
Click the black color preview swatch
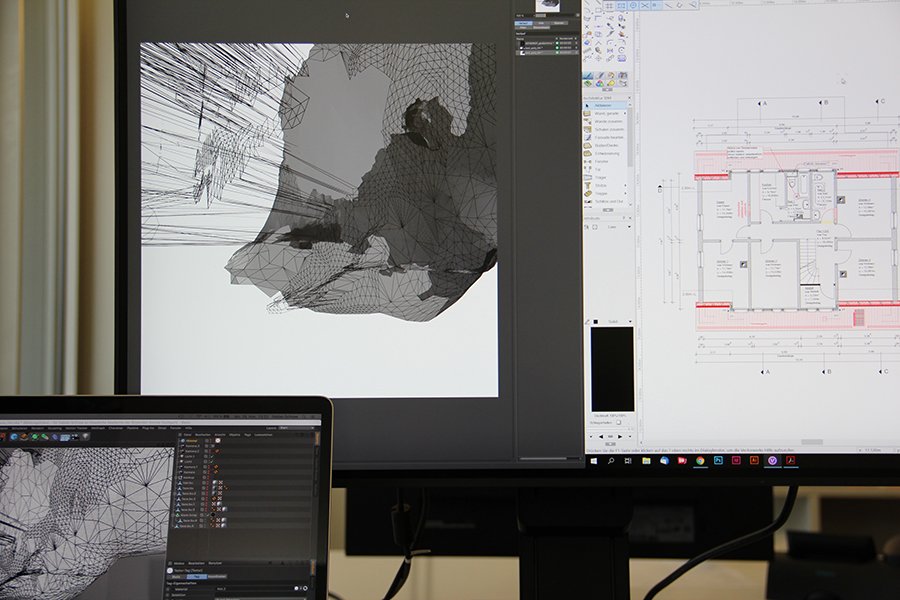[611, 368]
